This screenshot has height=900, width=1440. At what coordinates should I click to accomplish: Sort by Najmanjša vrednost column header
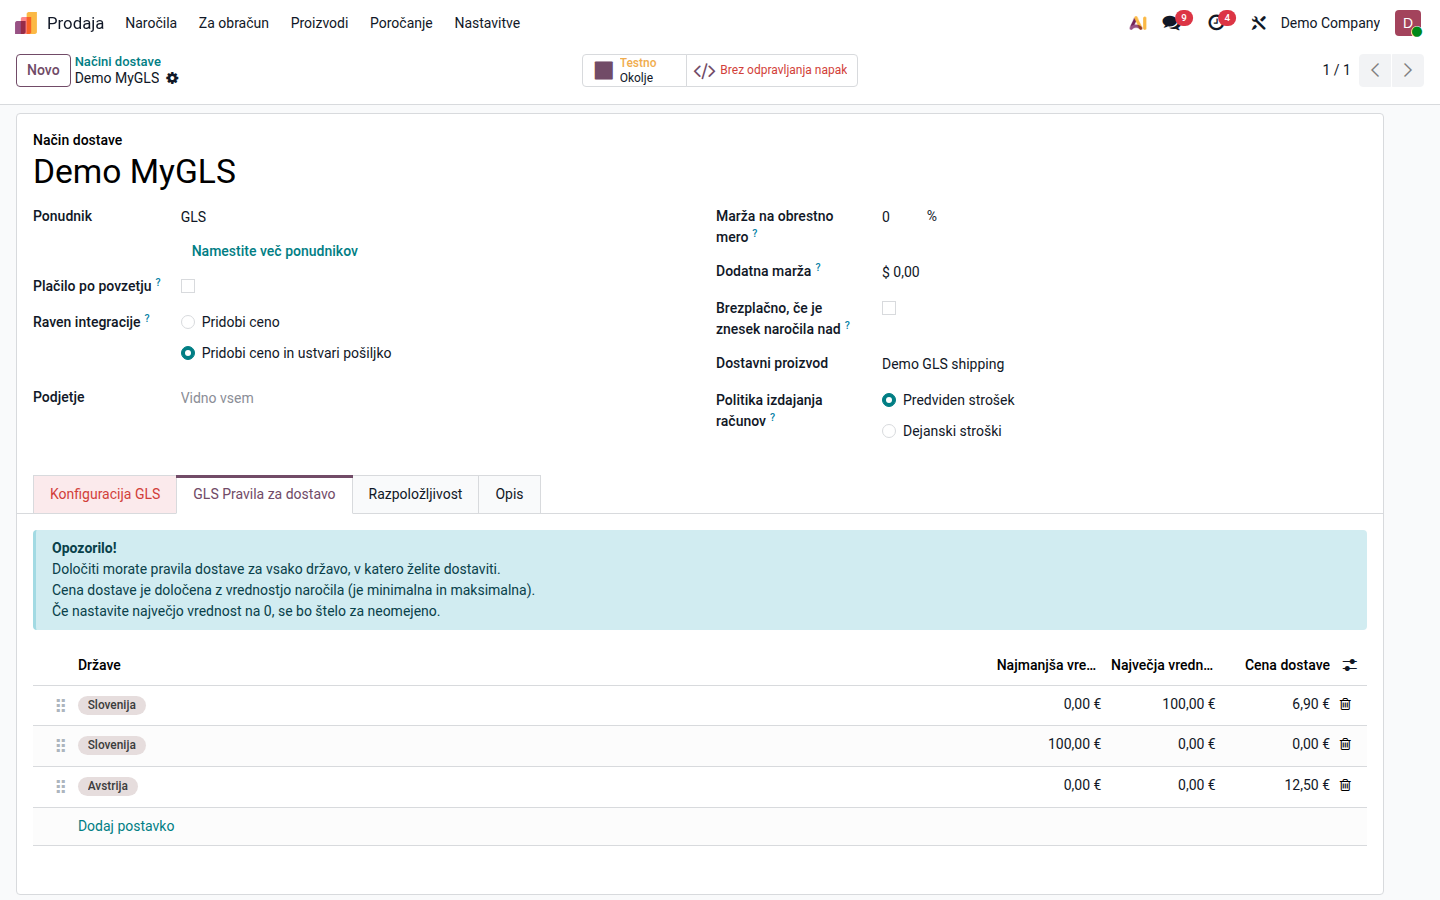point(1046,665)
